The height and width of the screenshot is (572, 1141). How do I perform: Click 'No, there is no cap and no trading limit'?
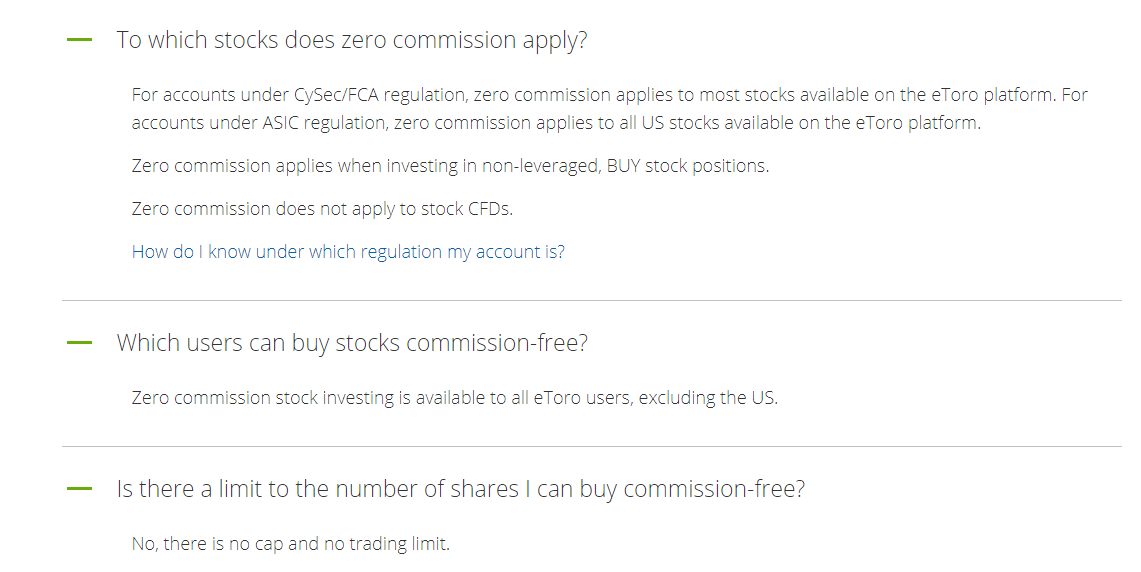(x=290, y=544)
